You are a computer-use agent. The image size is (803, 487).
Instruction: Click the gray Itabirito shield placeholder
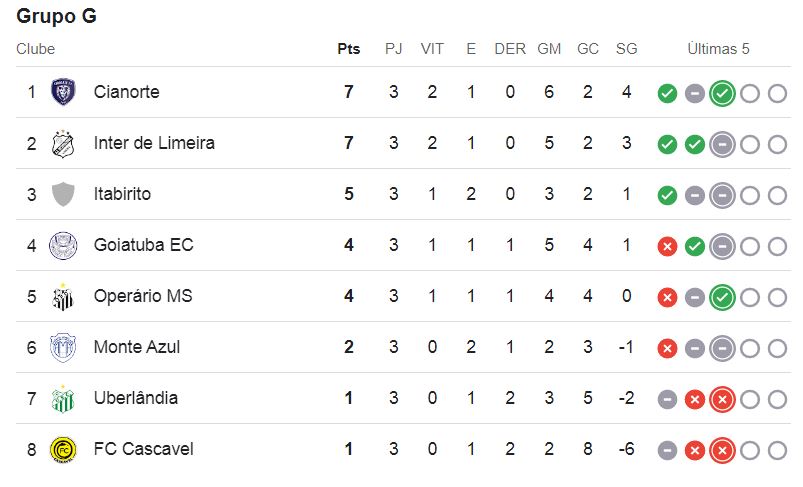[64, 194]
